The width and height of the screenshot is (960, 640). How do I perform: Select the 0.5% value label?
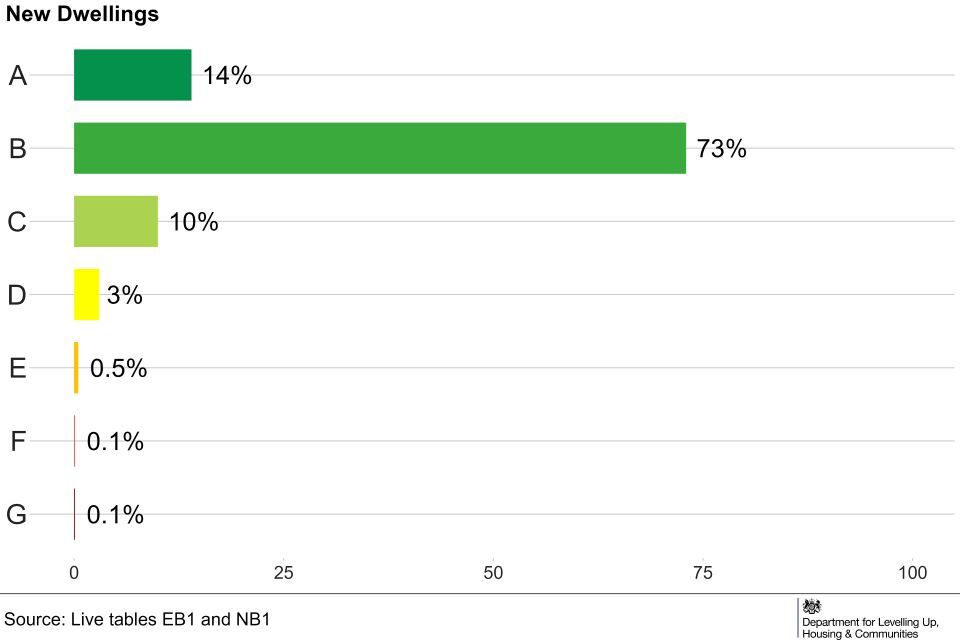[118, 368]
